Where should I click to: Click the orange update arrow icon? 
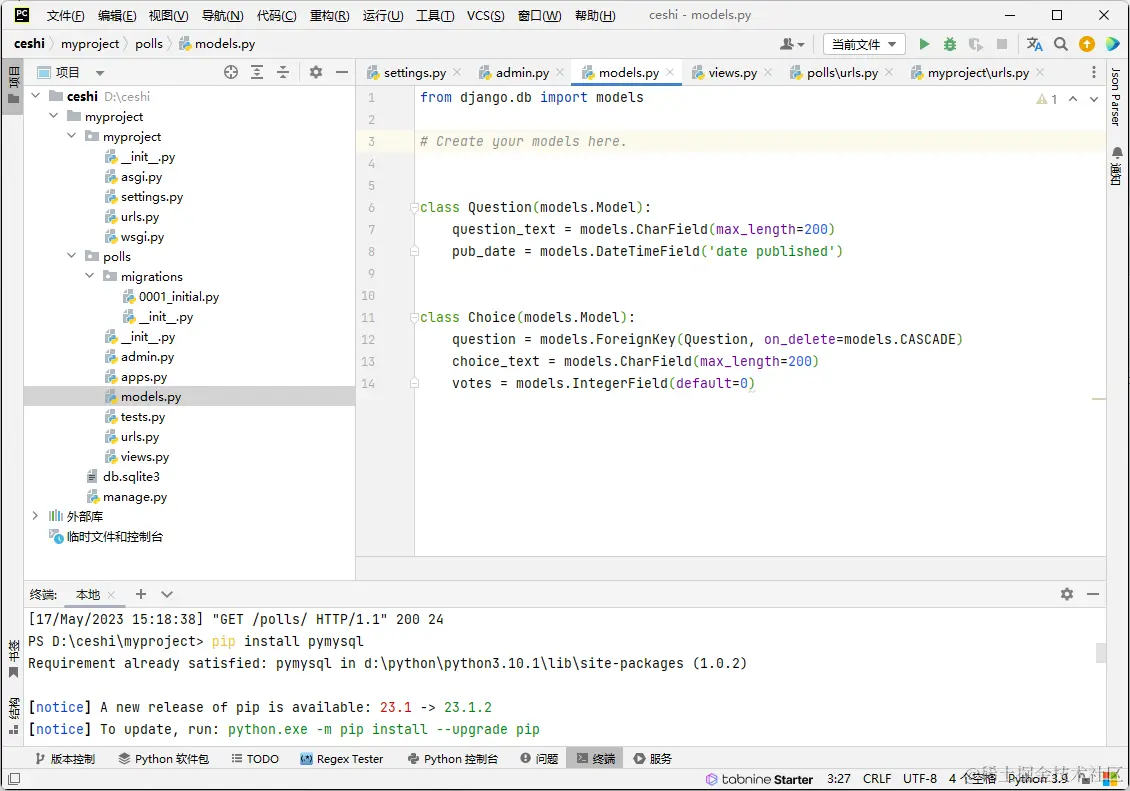click(1087, 44)
